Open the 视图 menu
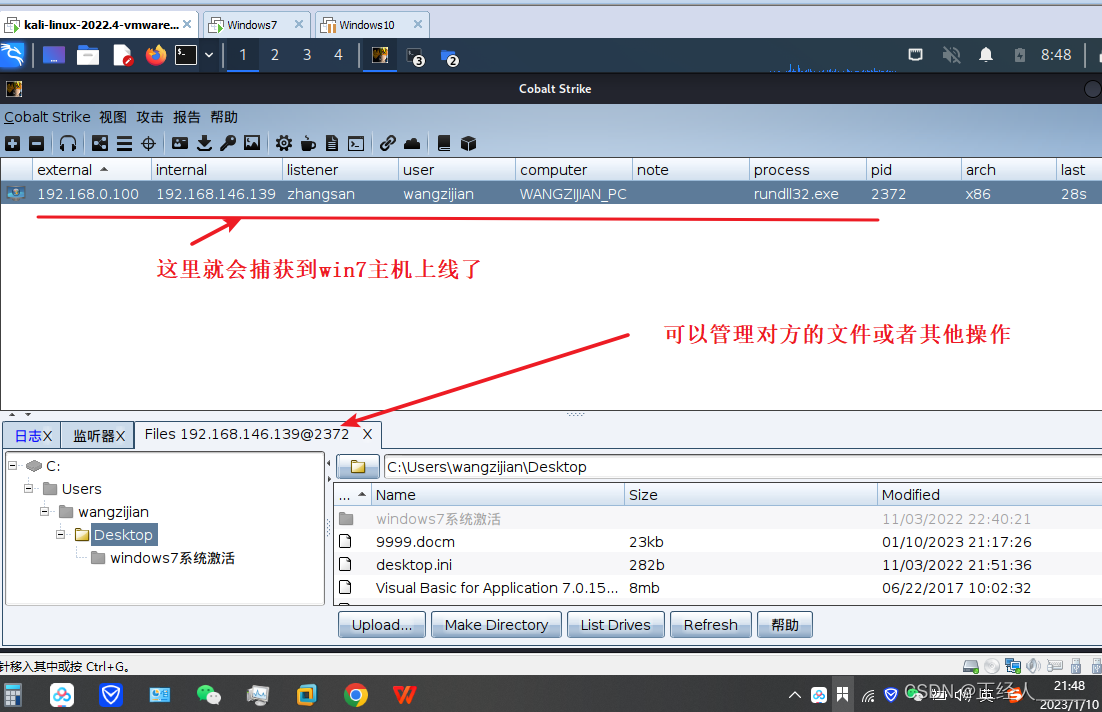 click(x=113, y=117)
